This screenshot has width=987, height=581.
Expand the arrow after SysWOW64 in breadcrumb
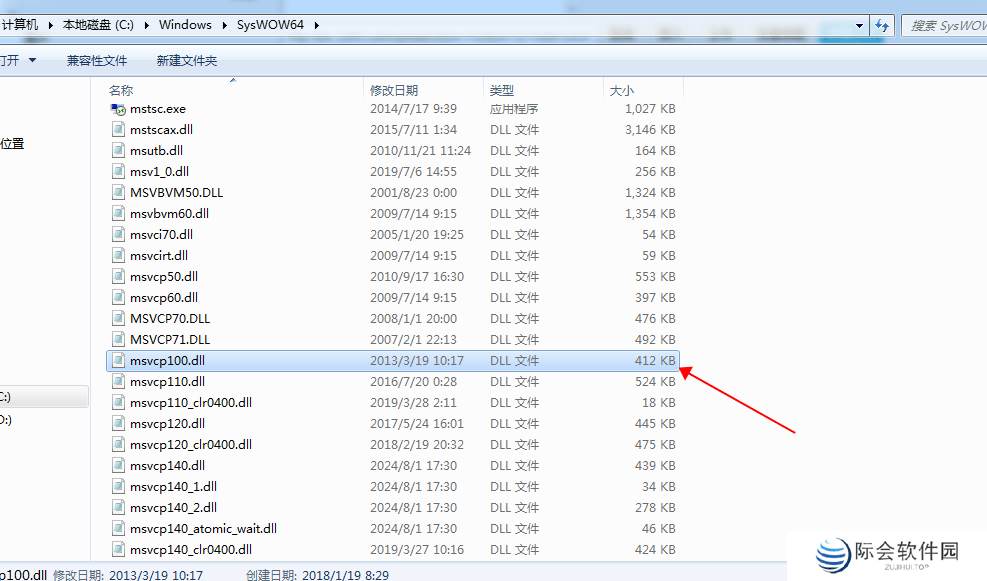click(317, 25)
